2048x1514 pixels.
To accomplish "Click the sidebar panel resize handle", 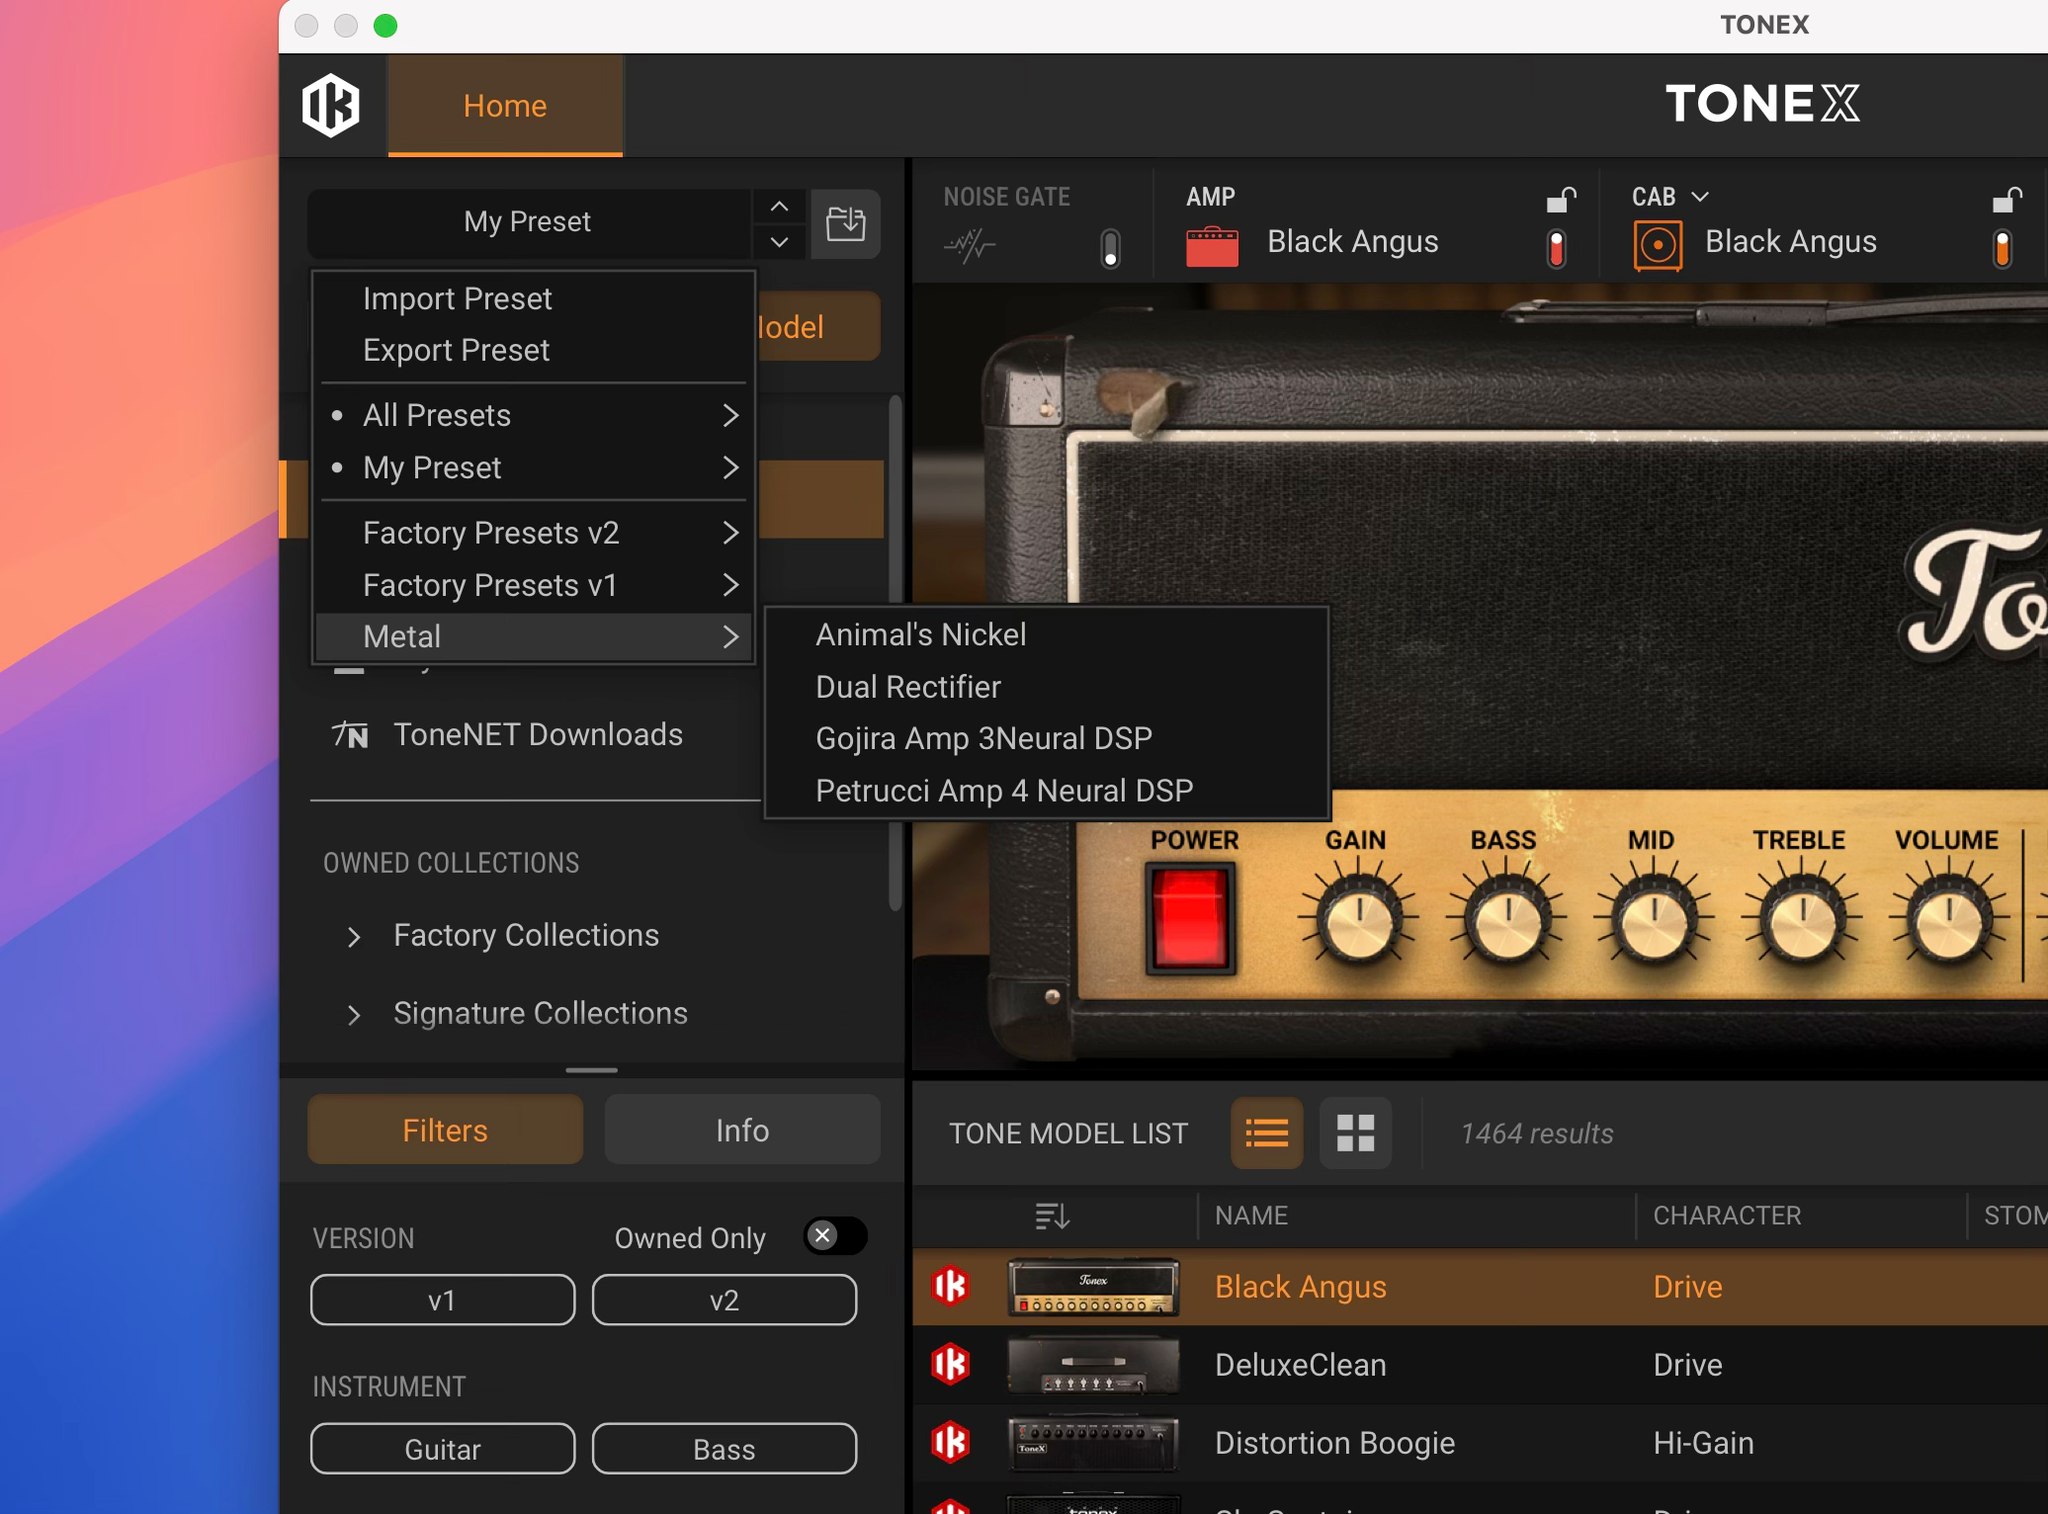I will (x=592, y=1070).
